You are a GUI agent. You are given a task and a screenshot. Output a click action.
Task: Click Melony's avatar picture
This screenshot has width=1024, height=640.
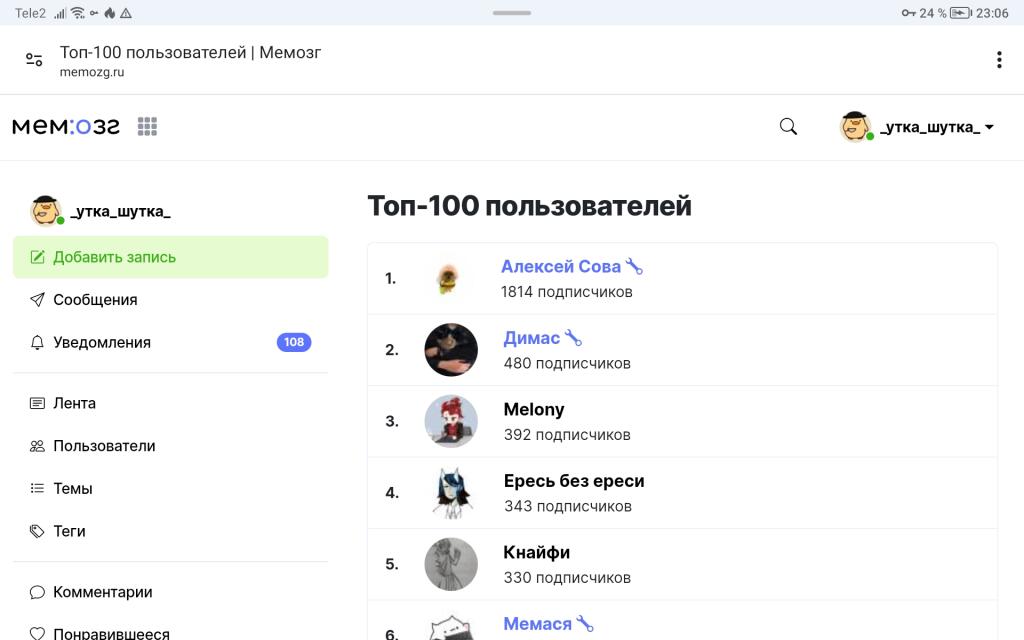(451, 421)
